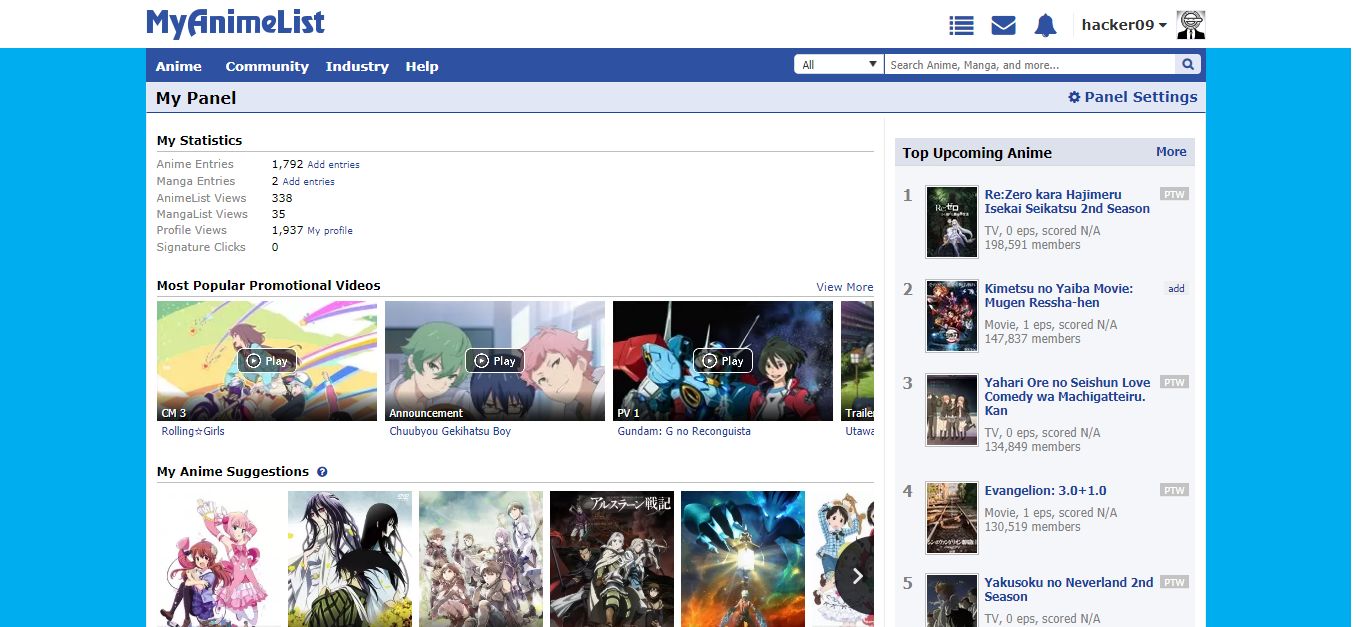Screen dimensions: 1366x627
Task: Toggle PTW badge on Evangelion: 3.0+1.0
Action: point(1174,490)
